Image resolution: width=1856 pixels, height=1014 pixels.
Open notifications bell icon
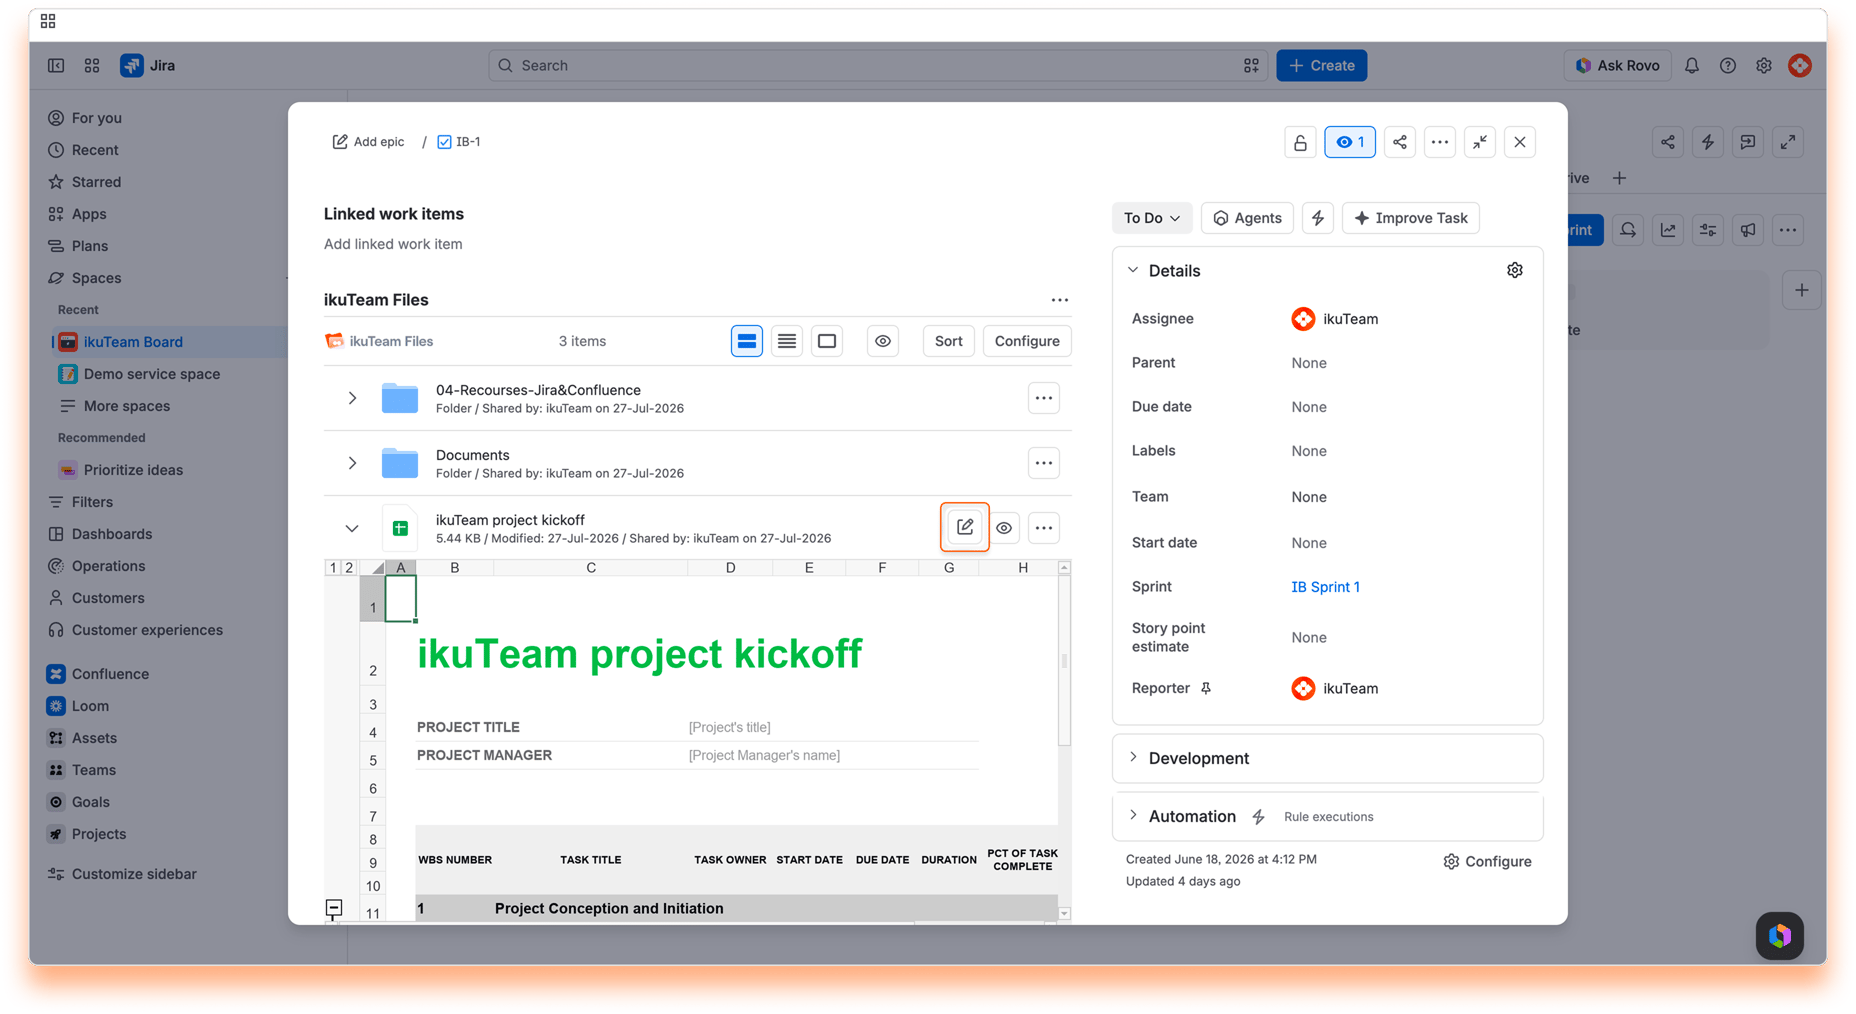[x=1691, y=65]
